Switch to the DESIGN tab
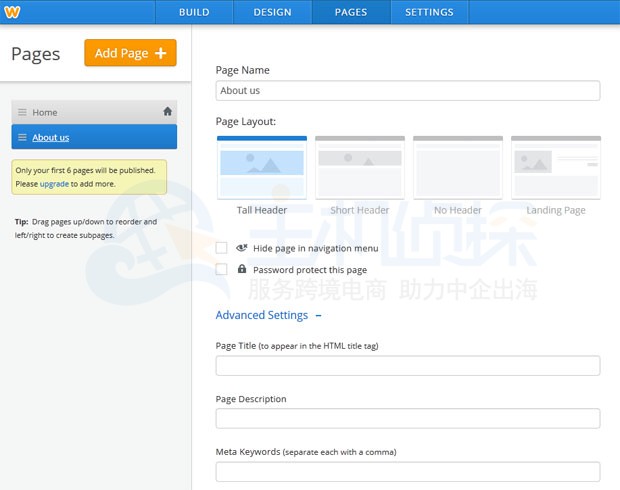The height and width of the screenshot is (490, 620). [272, 12]
